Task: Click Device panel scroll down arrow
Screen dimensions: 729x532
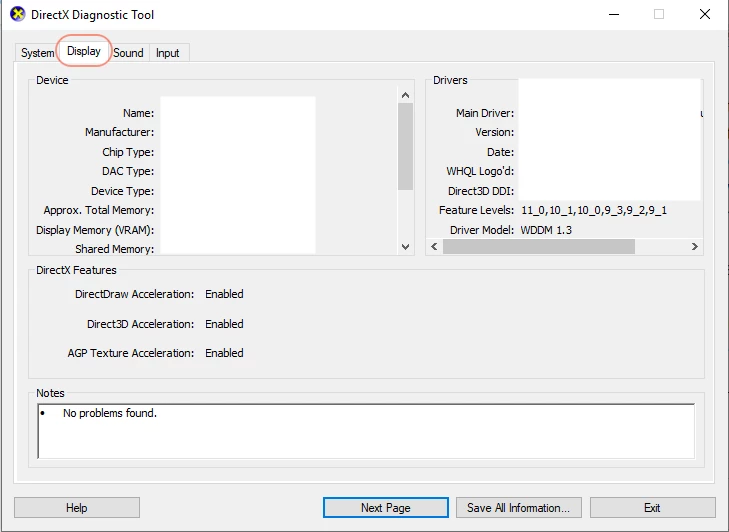Action: (405, 247)
